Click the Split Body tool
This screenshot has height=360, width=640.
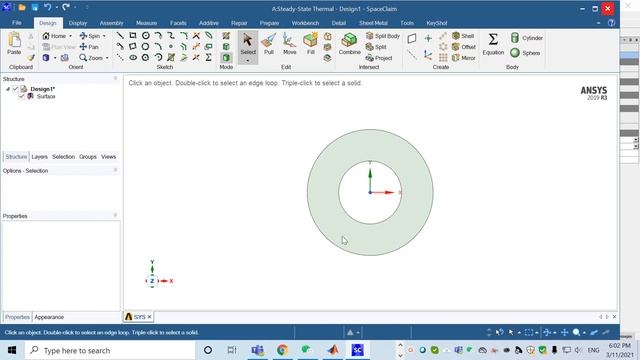[382, 36]
